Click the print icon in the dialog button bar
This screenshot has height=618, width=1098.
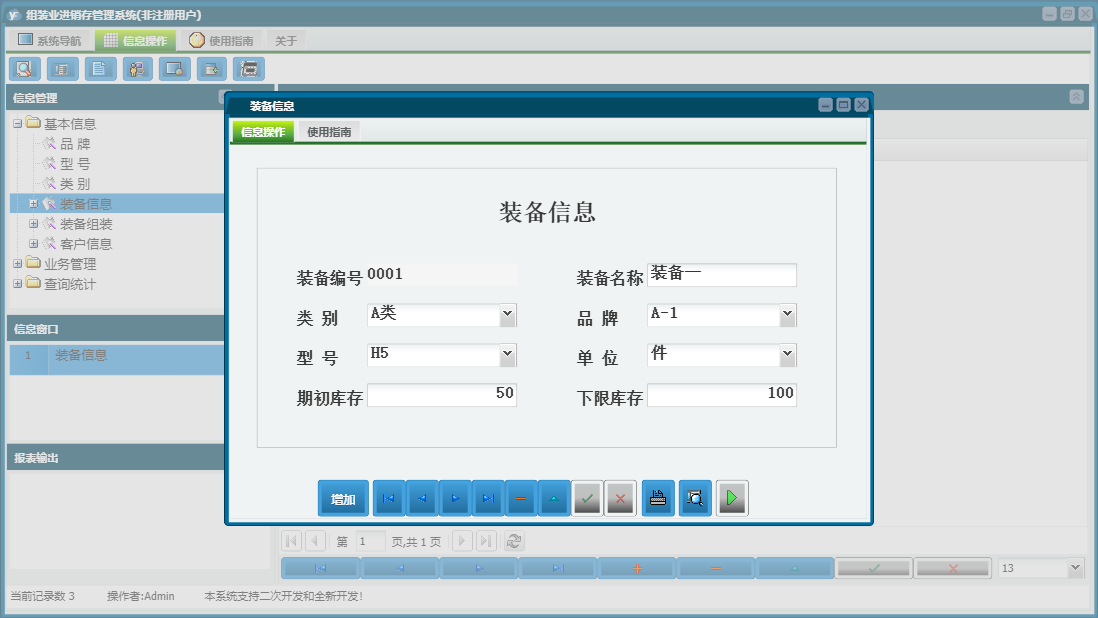coord(657,497)
